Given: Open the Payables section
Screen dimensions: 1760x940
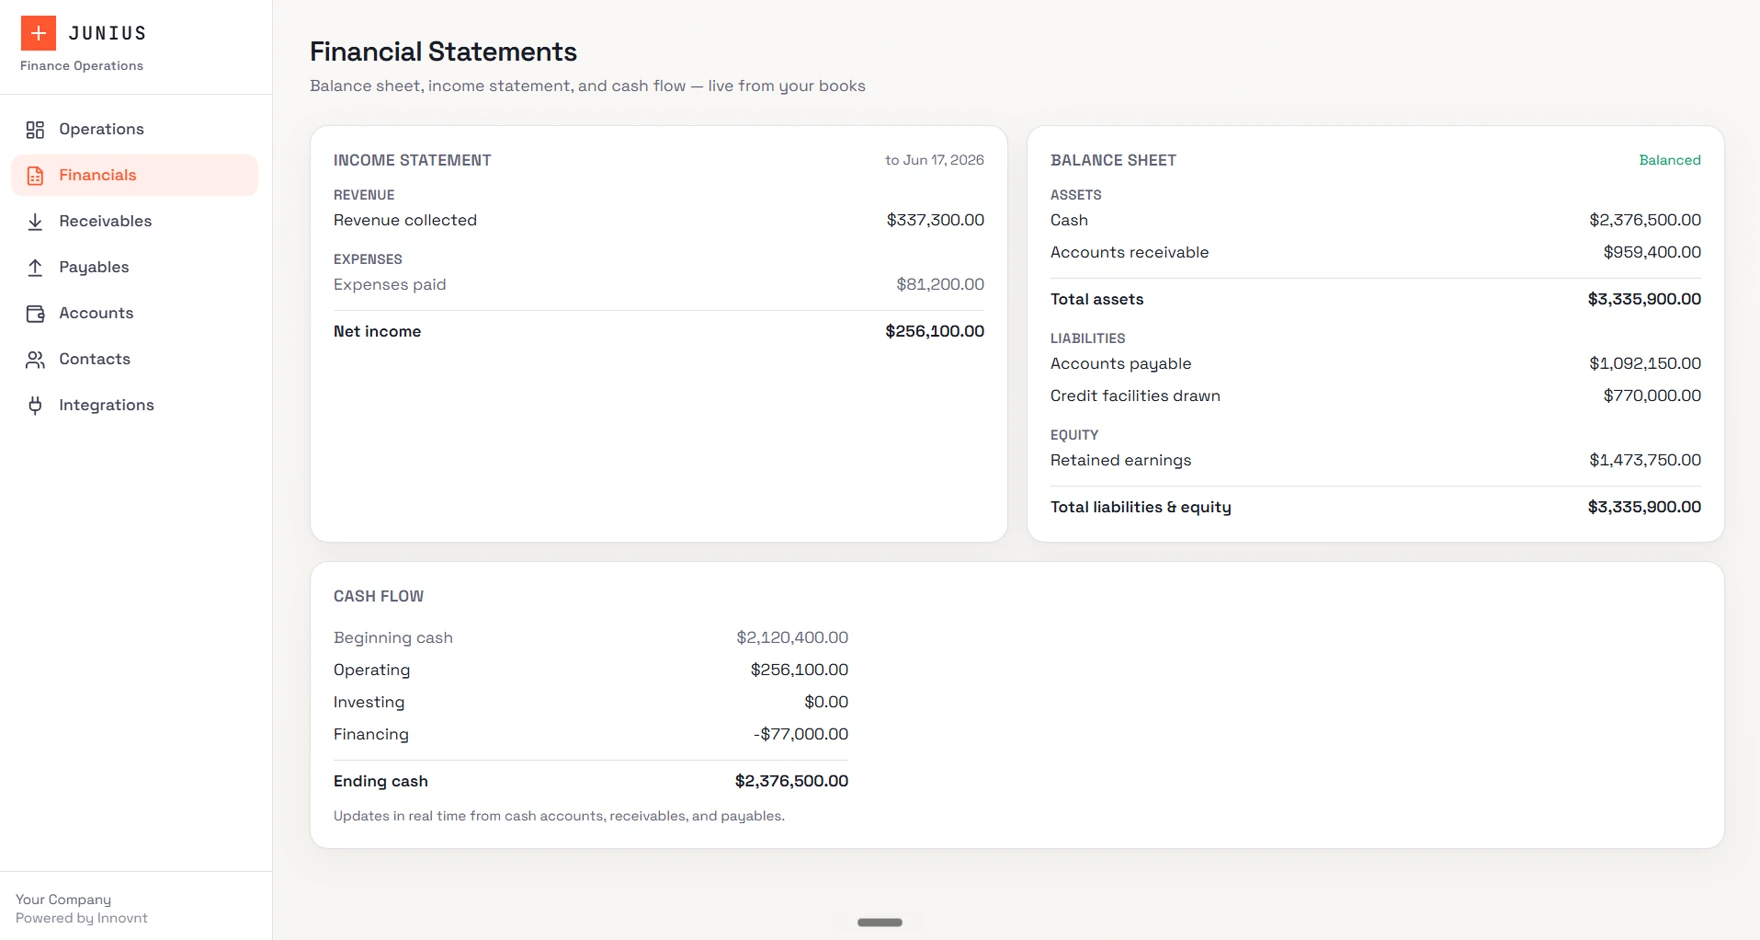Looking at the screenshot, I should coord(134,267).
